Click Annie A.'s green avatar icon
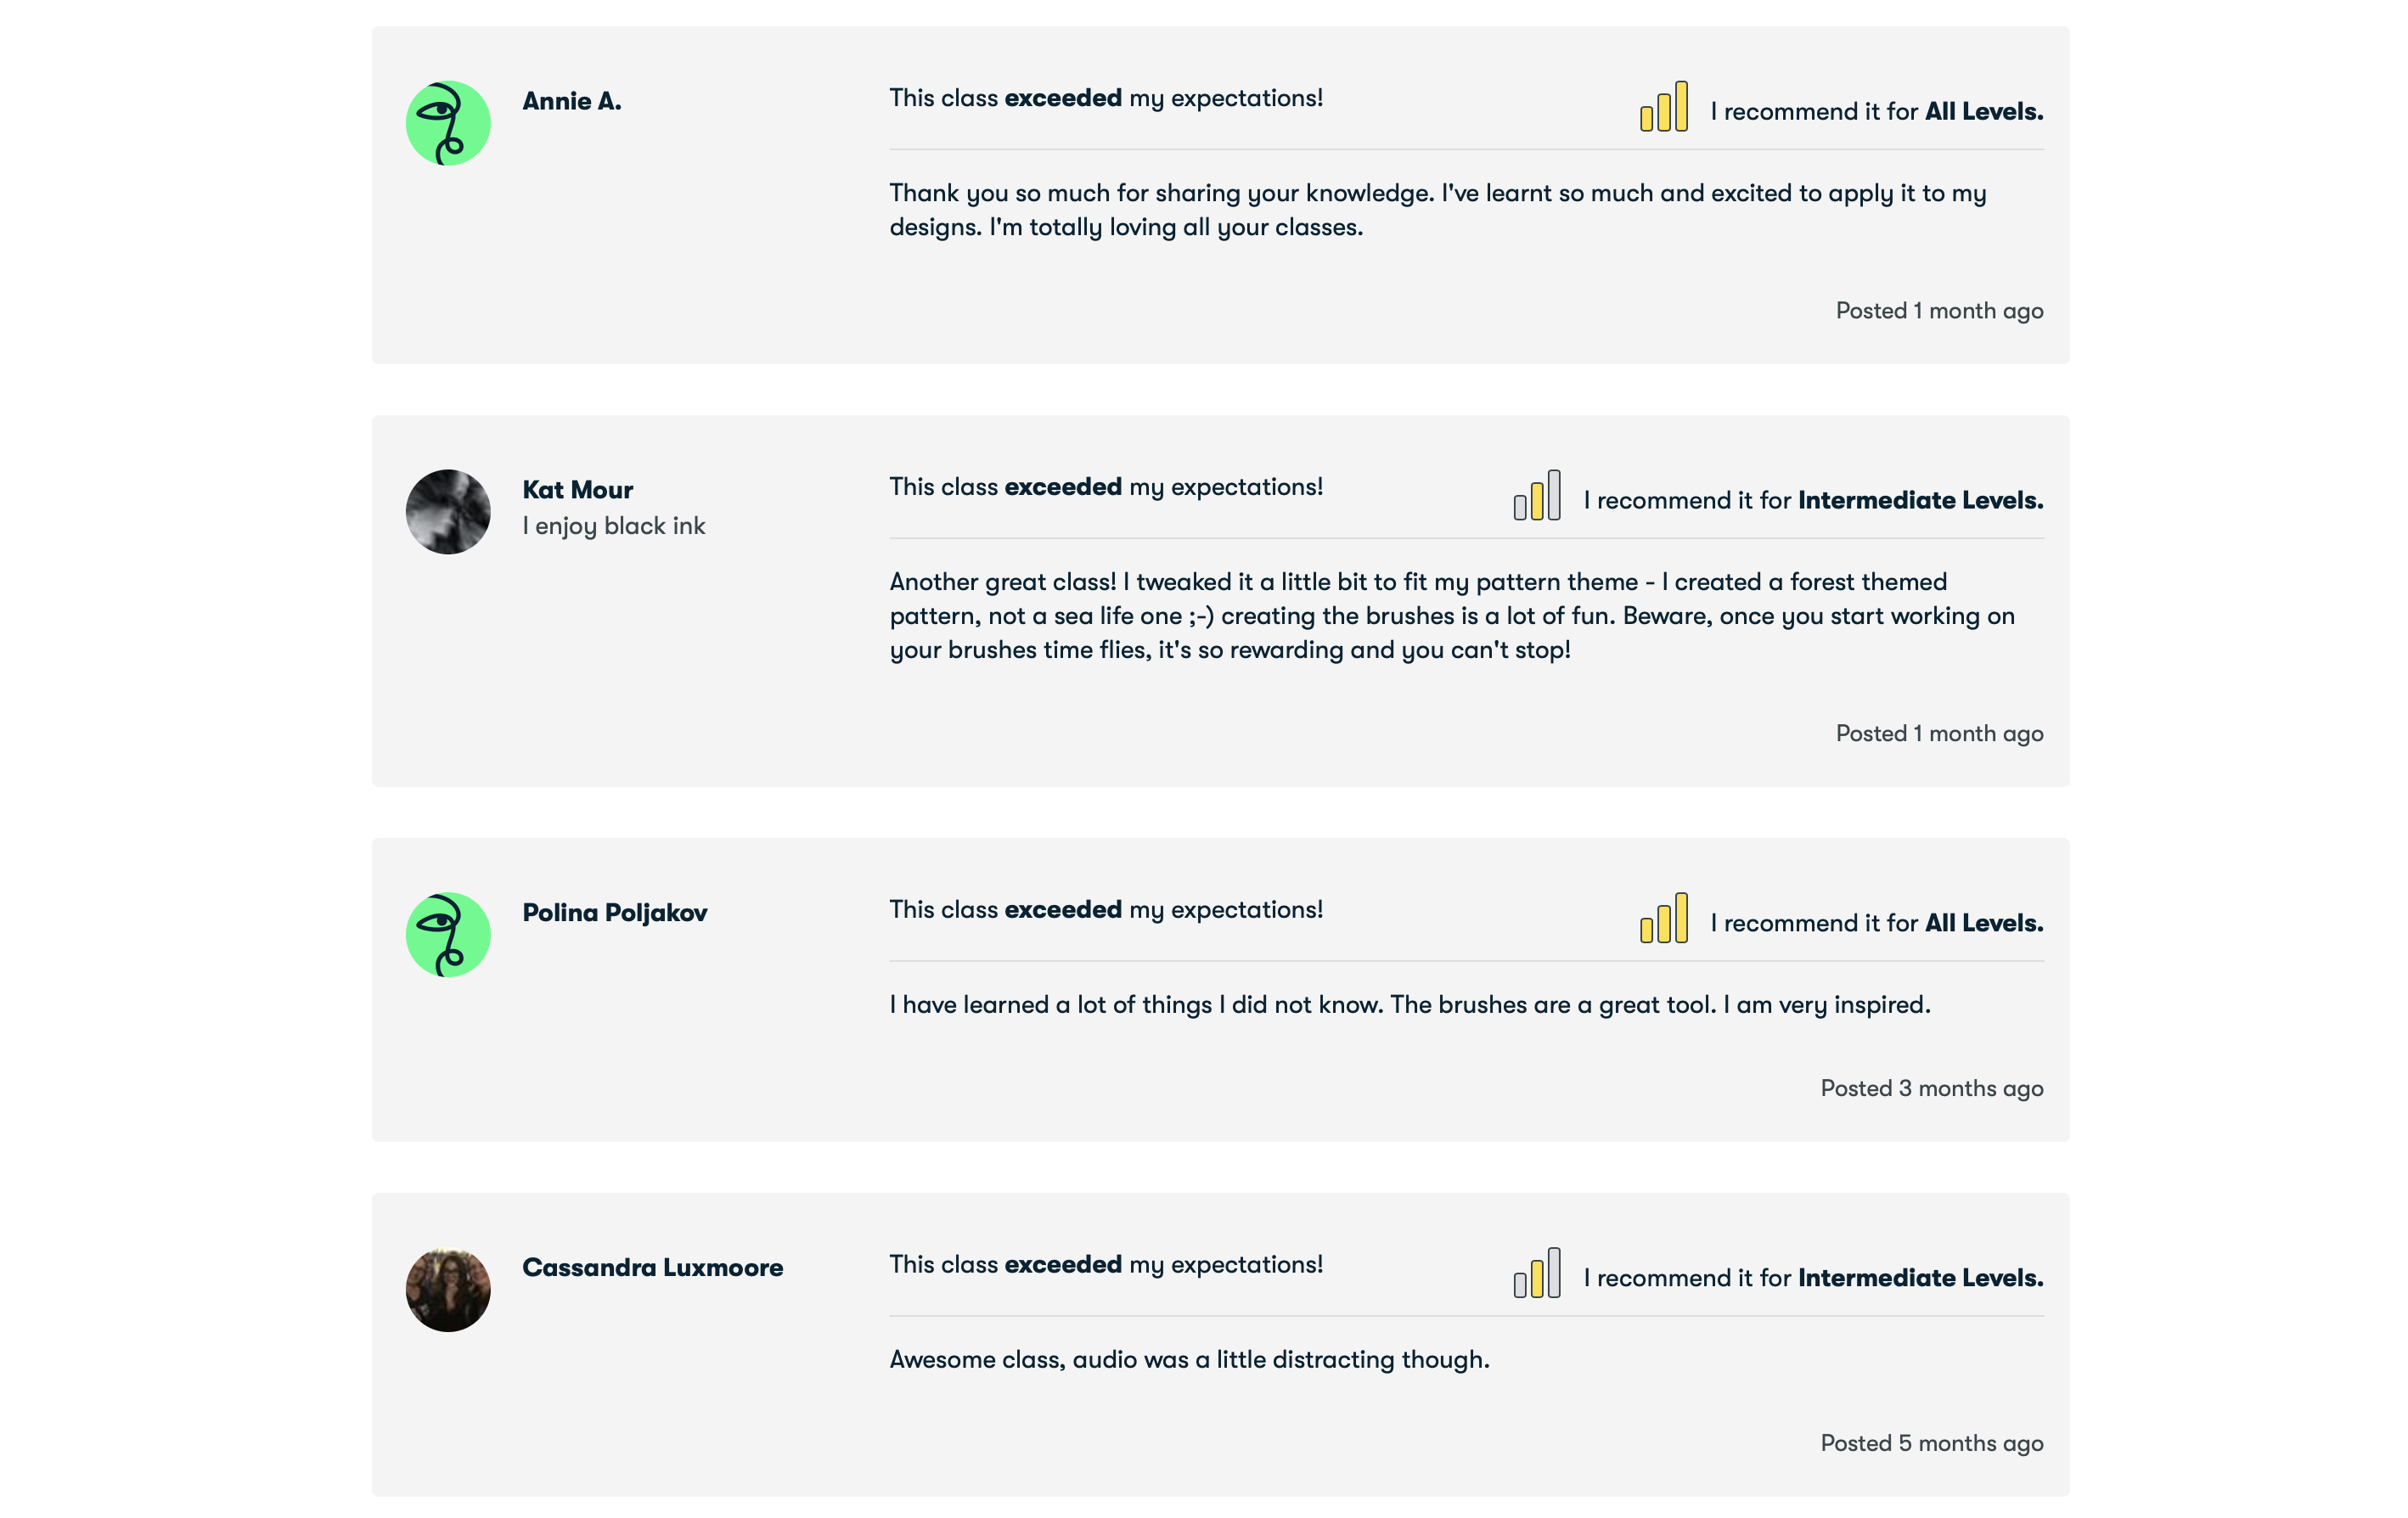2408x1518 pixels. (448, 123)
